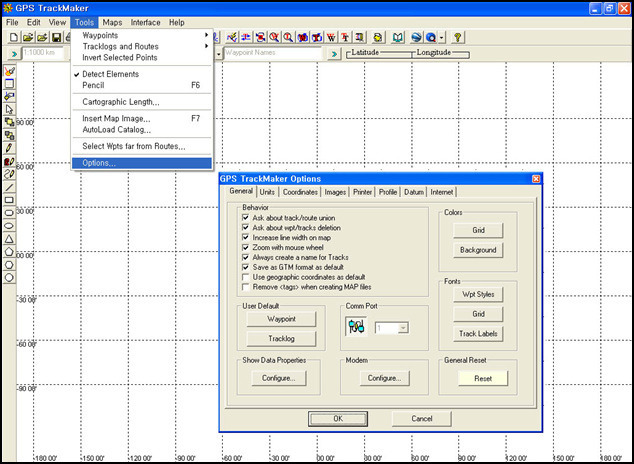Click the yellow question mark help icon
The image size is (634, 464).
(x=457, y=38)
